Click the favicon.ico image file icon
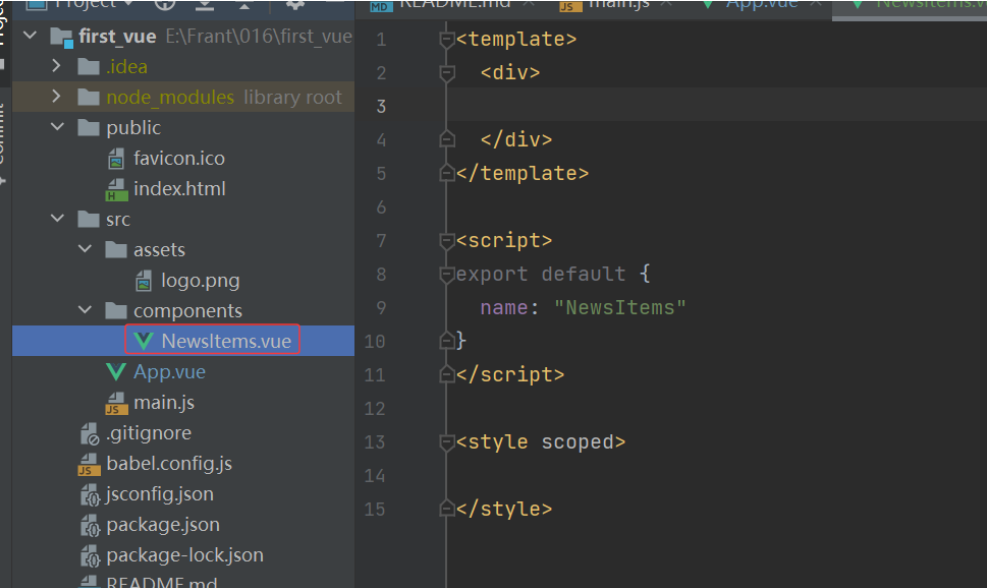Screen dimensions: 987x588 point(116,159)
